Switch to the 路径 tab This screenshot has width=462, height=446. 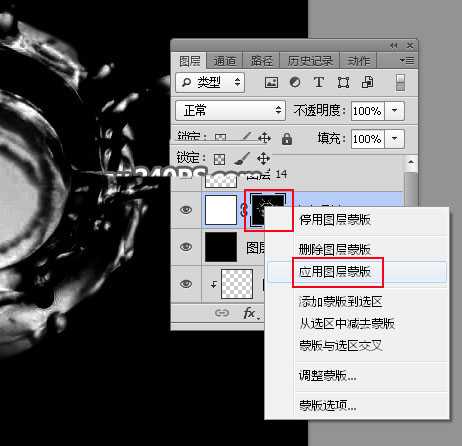point(261,61)
